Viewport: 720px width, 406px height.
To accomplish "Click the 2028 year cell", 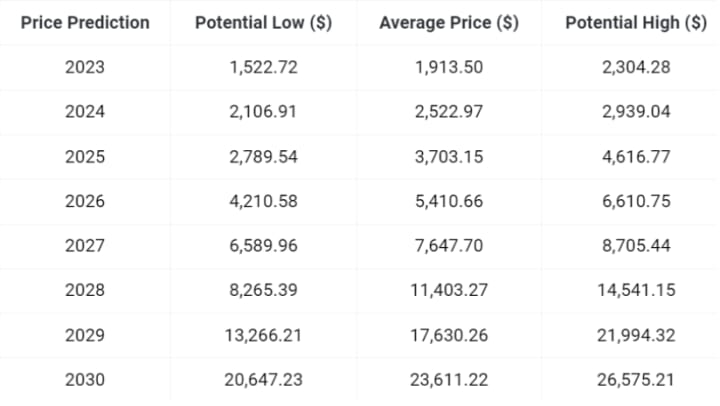I will (x=85, y=291).
